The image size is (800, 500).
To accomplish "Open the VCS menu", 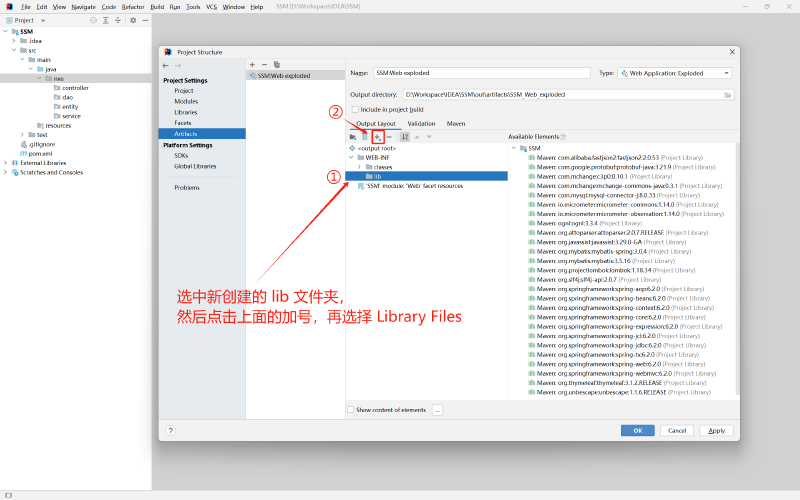I will (x=211, y=7).
